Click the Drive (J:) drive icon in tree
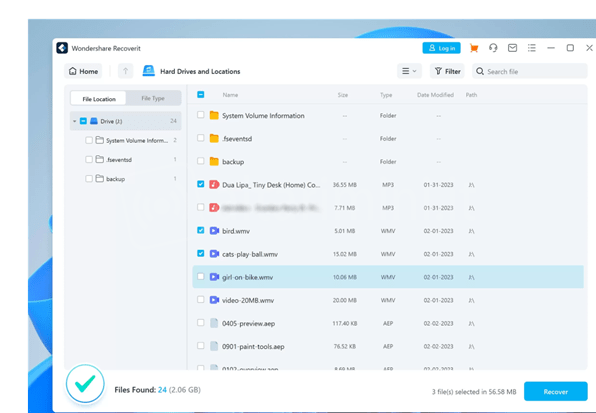 click(94, 121)
